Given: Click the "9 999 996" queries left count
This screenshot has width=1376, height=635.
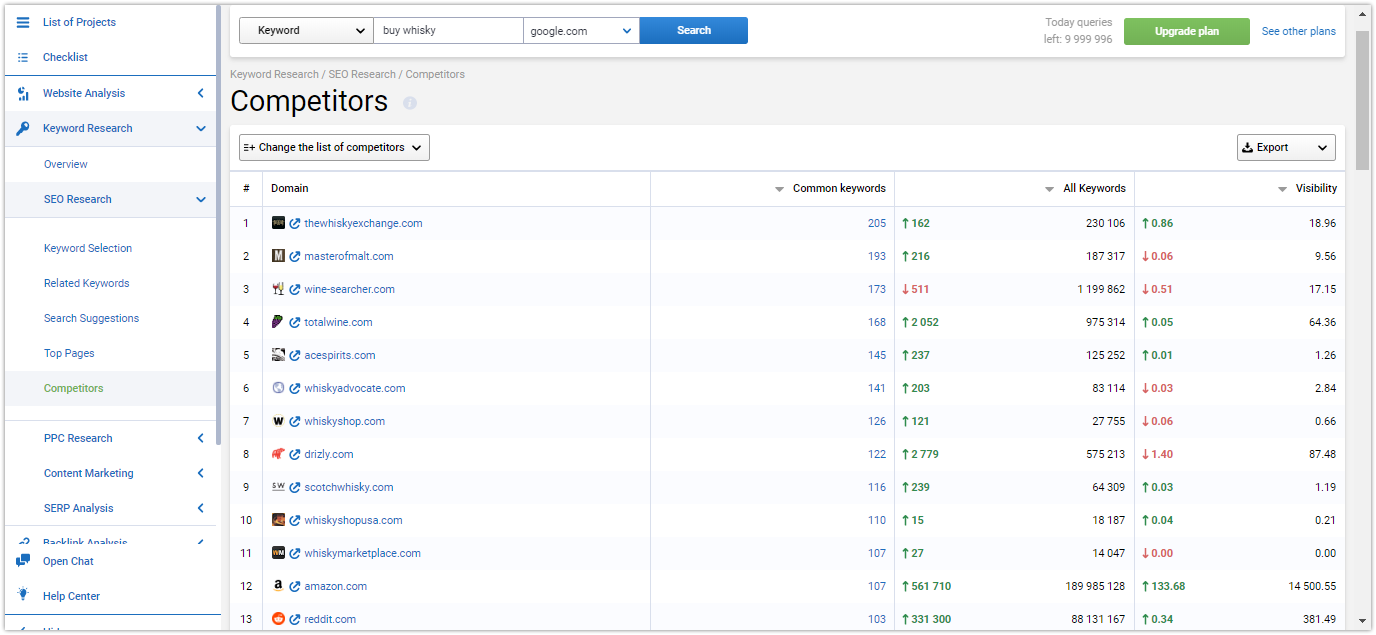Looking at the screenshot, I should [1086, 40].
